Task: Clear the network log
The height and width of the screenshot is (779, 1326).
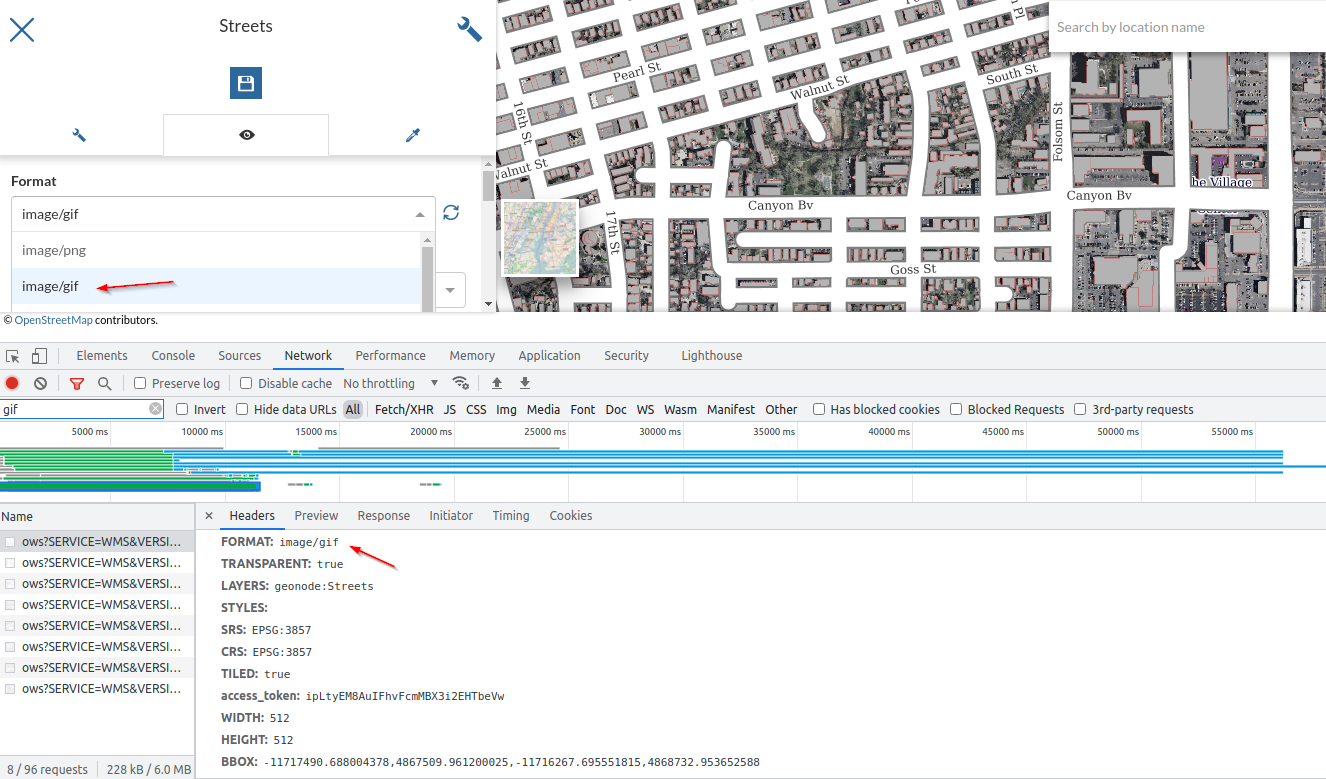Action: tap(40, 383)
